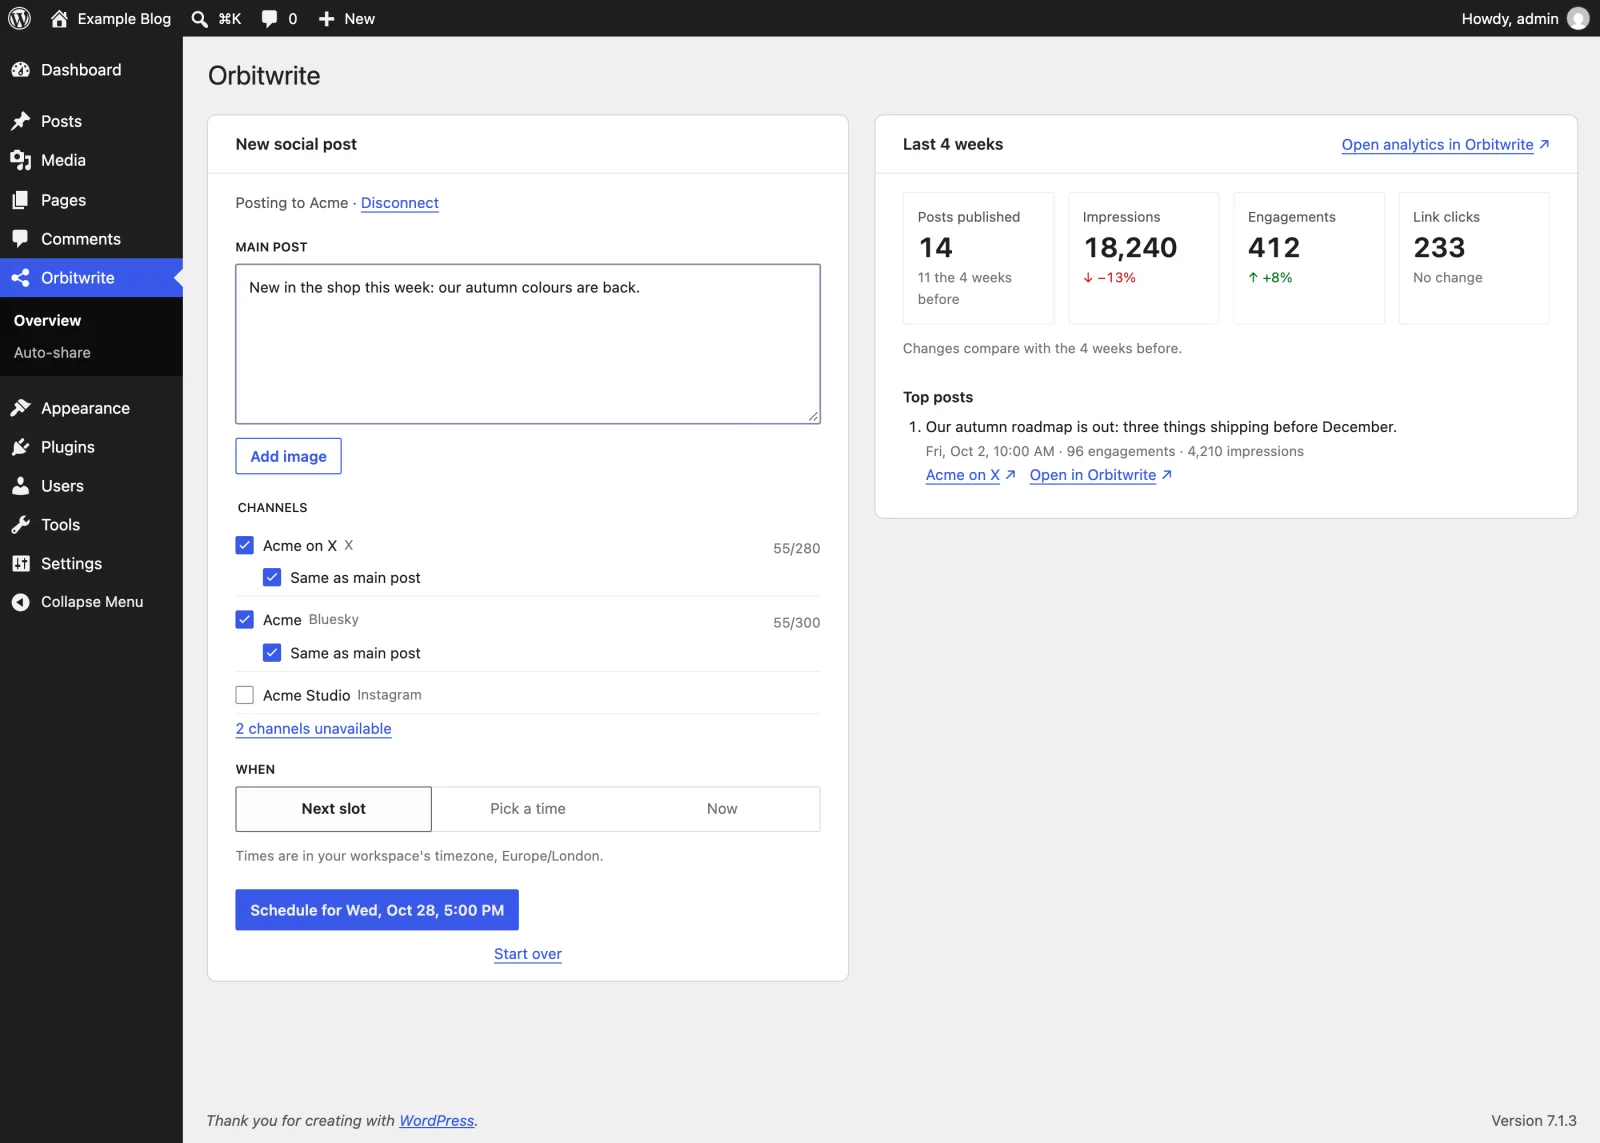1600x1143 pixels.
Task: Uncheck the Acme on X channel
Action: (244, 545)
